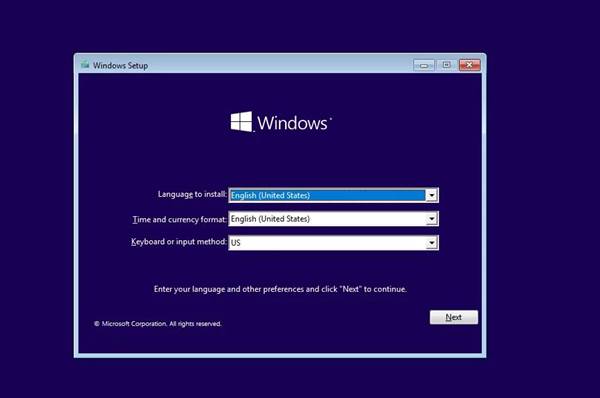Open the Language to install dropdown arrow
Screen dimensions: 600x398
point(432,196)
